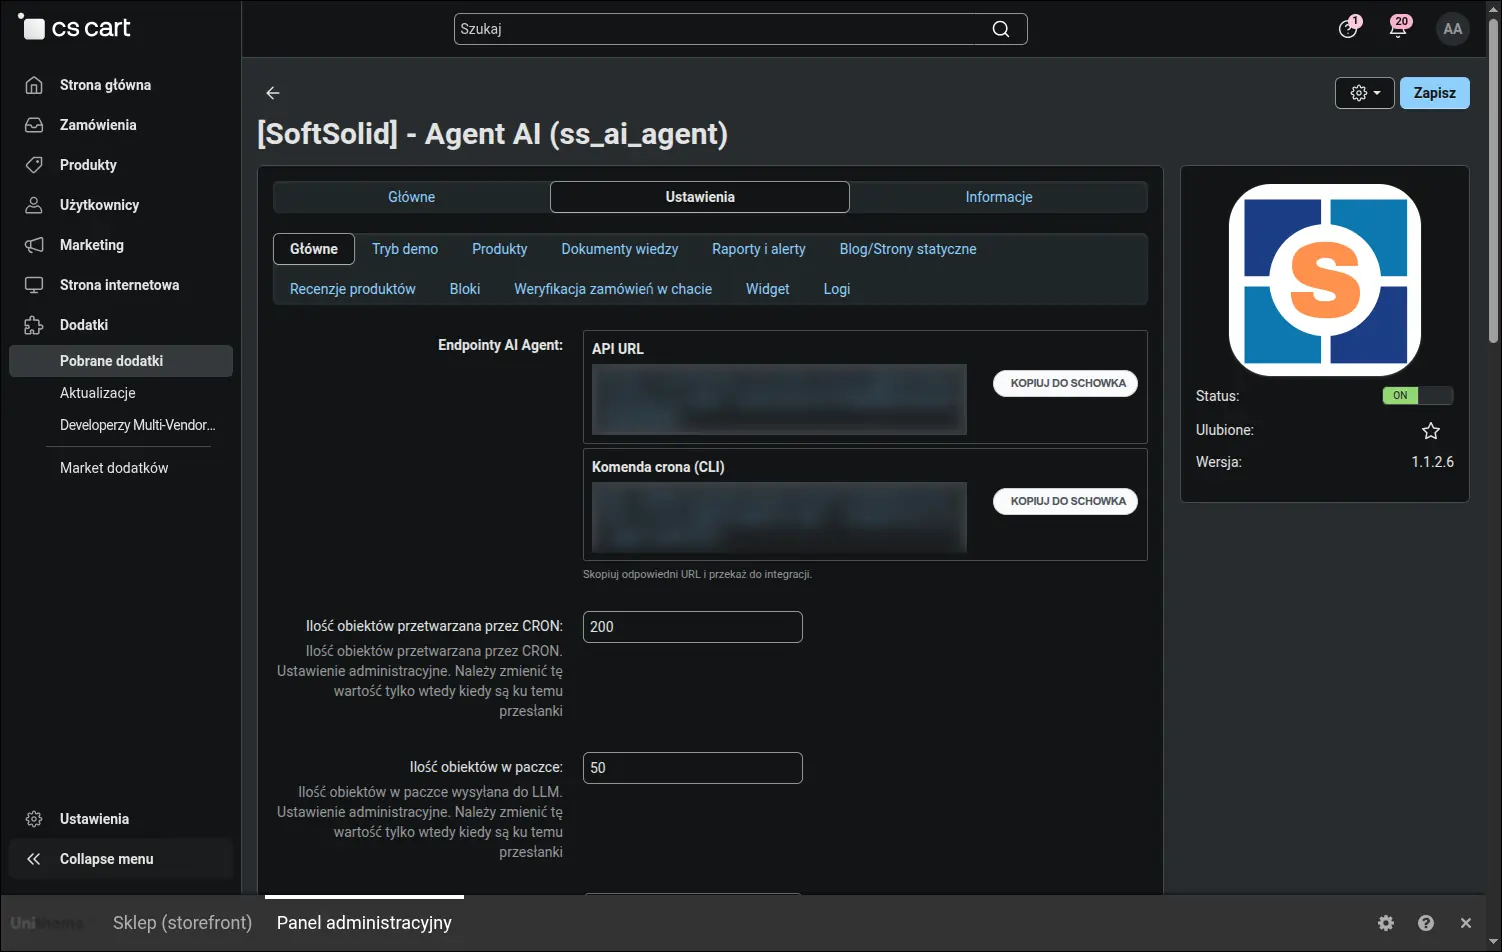Viewport: 1502px width, 952px height.
Task: Click the Unitheme logo in bottom bar
Action: [x=47, y=923]
